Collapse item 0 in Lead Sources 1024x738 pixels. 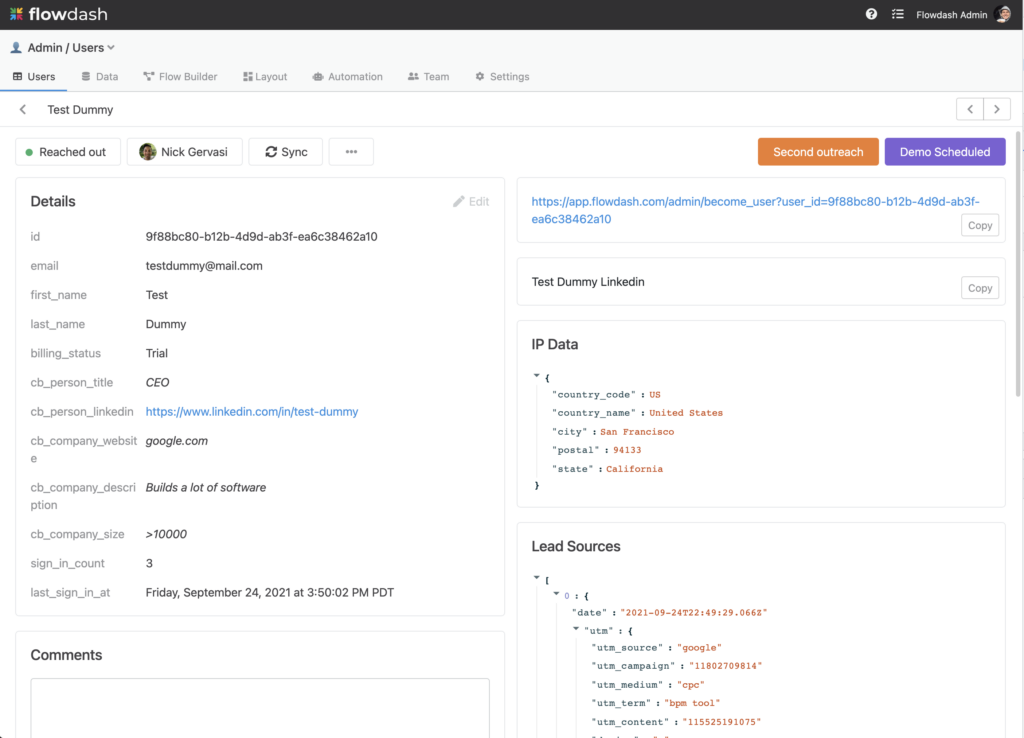tap(556, 594)
